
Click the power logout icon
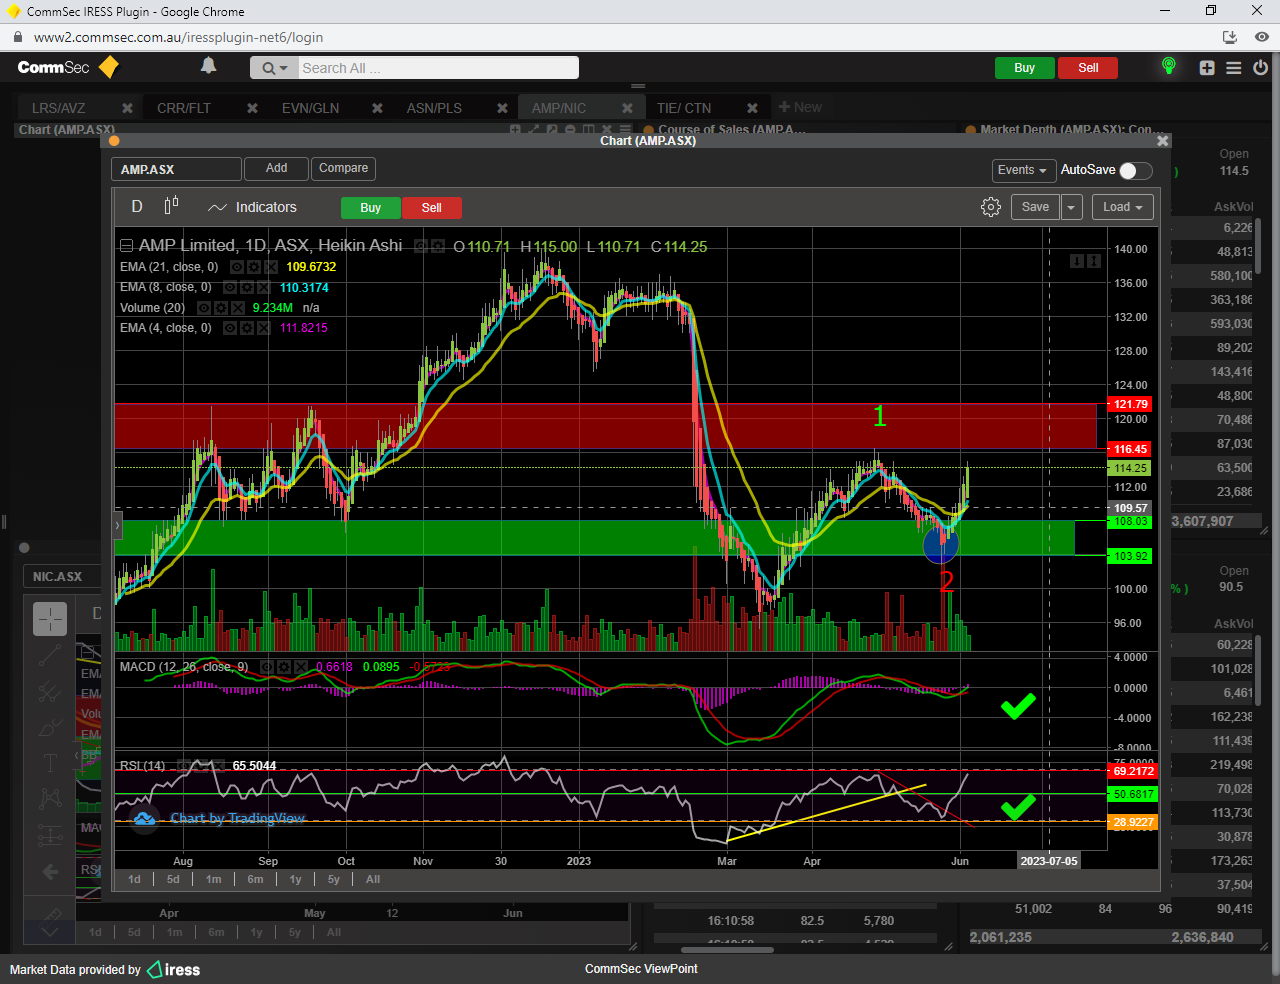click(1260, 68)
